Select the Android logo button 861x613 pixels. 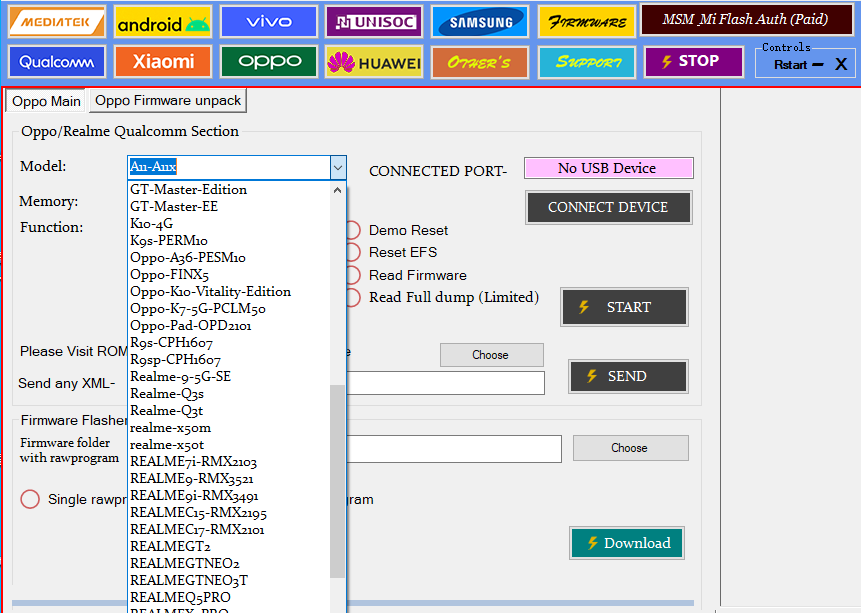pos(162,22)
